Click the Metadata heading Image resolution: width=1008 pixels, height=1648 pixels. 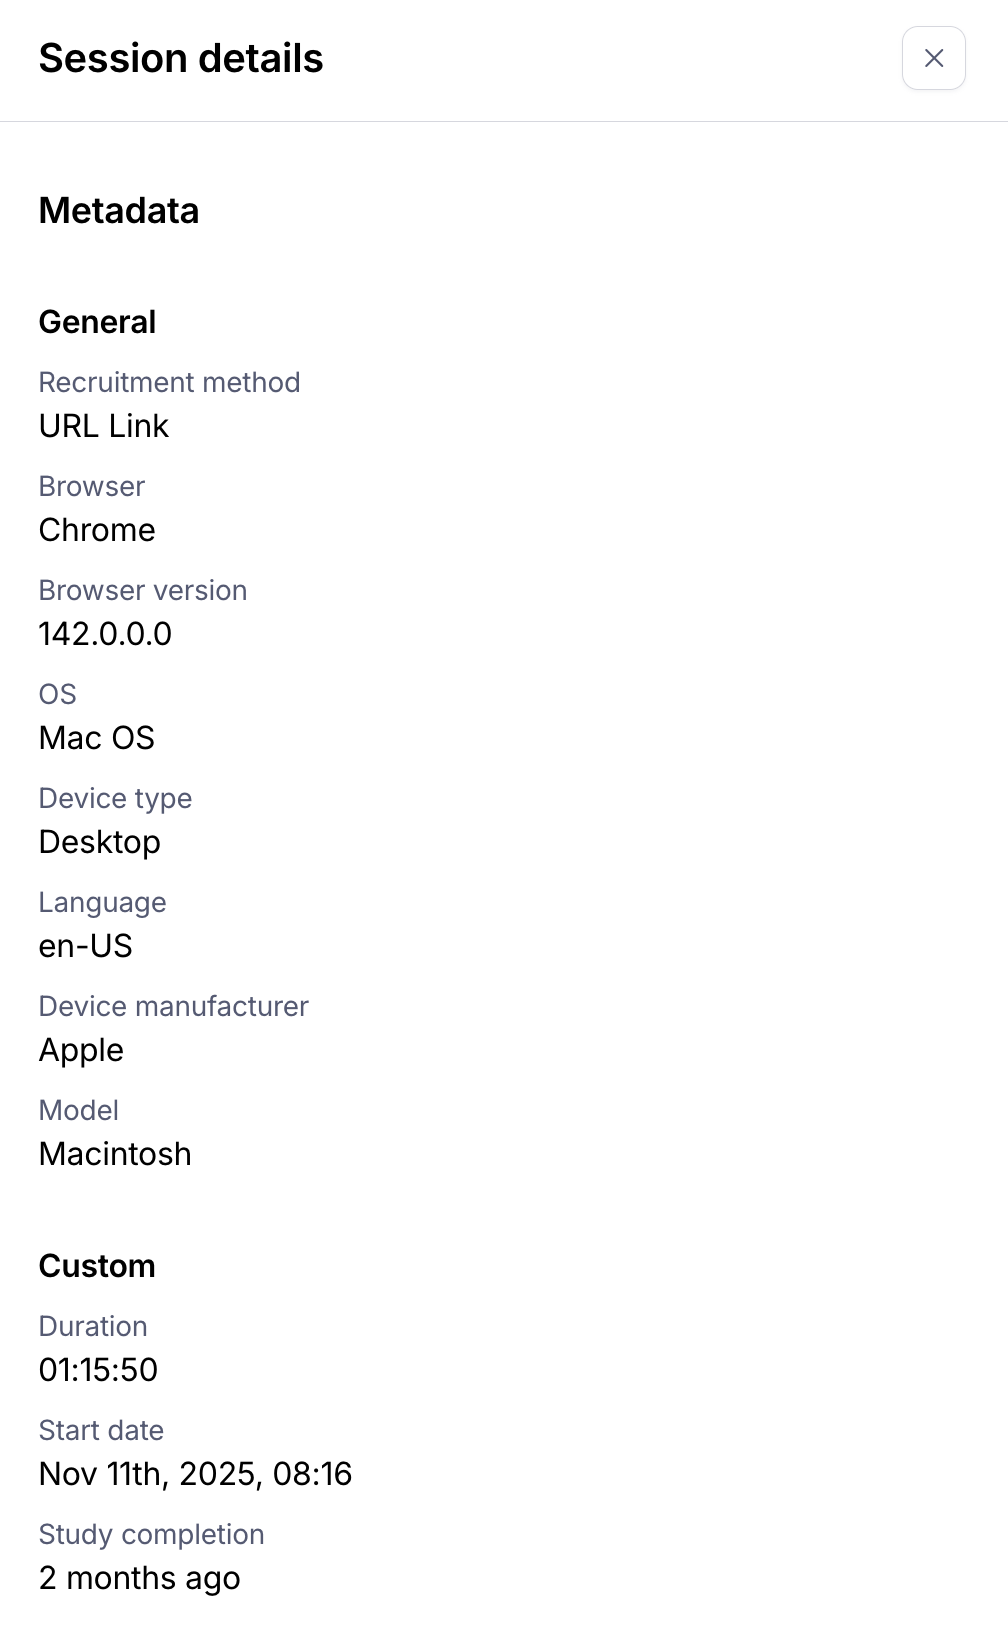pos(119,211)
